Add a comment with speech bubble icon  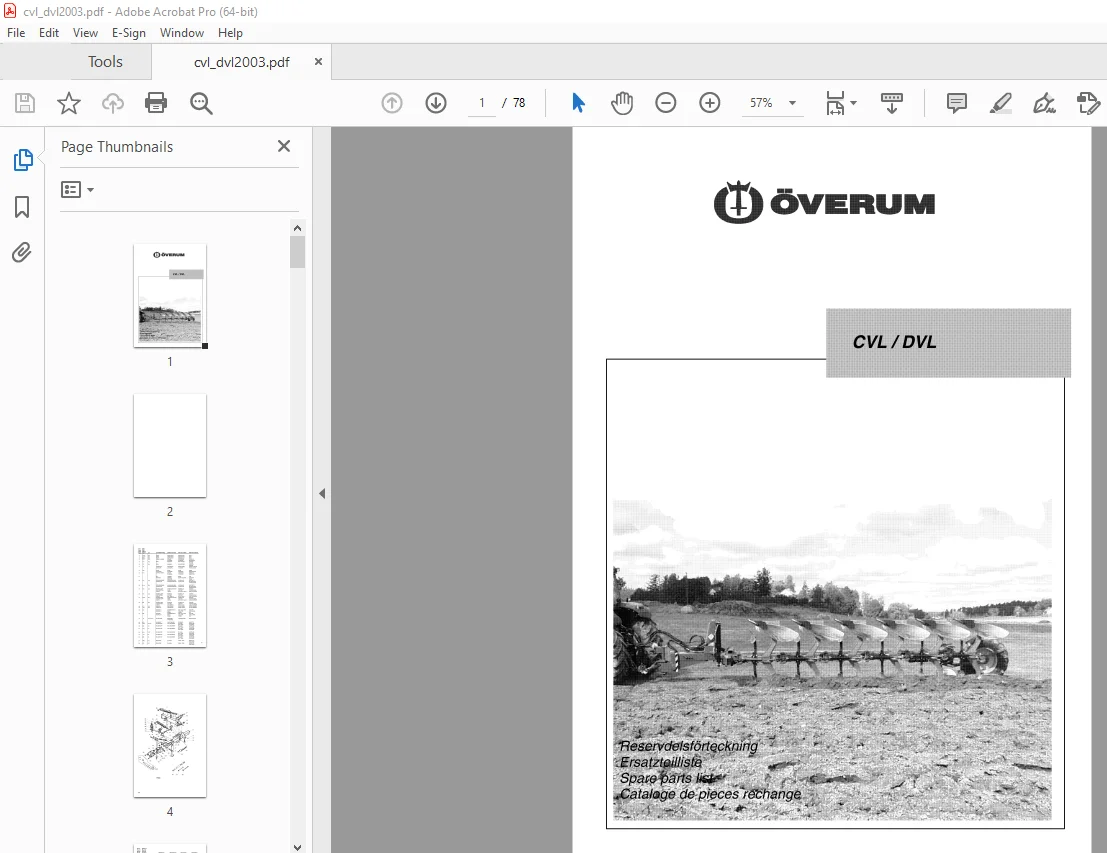(957, 103)
